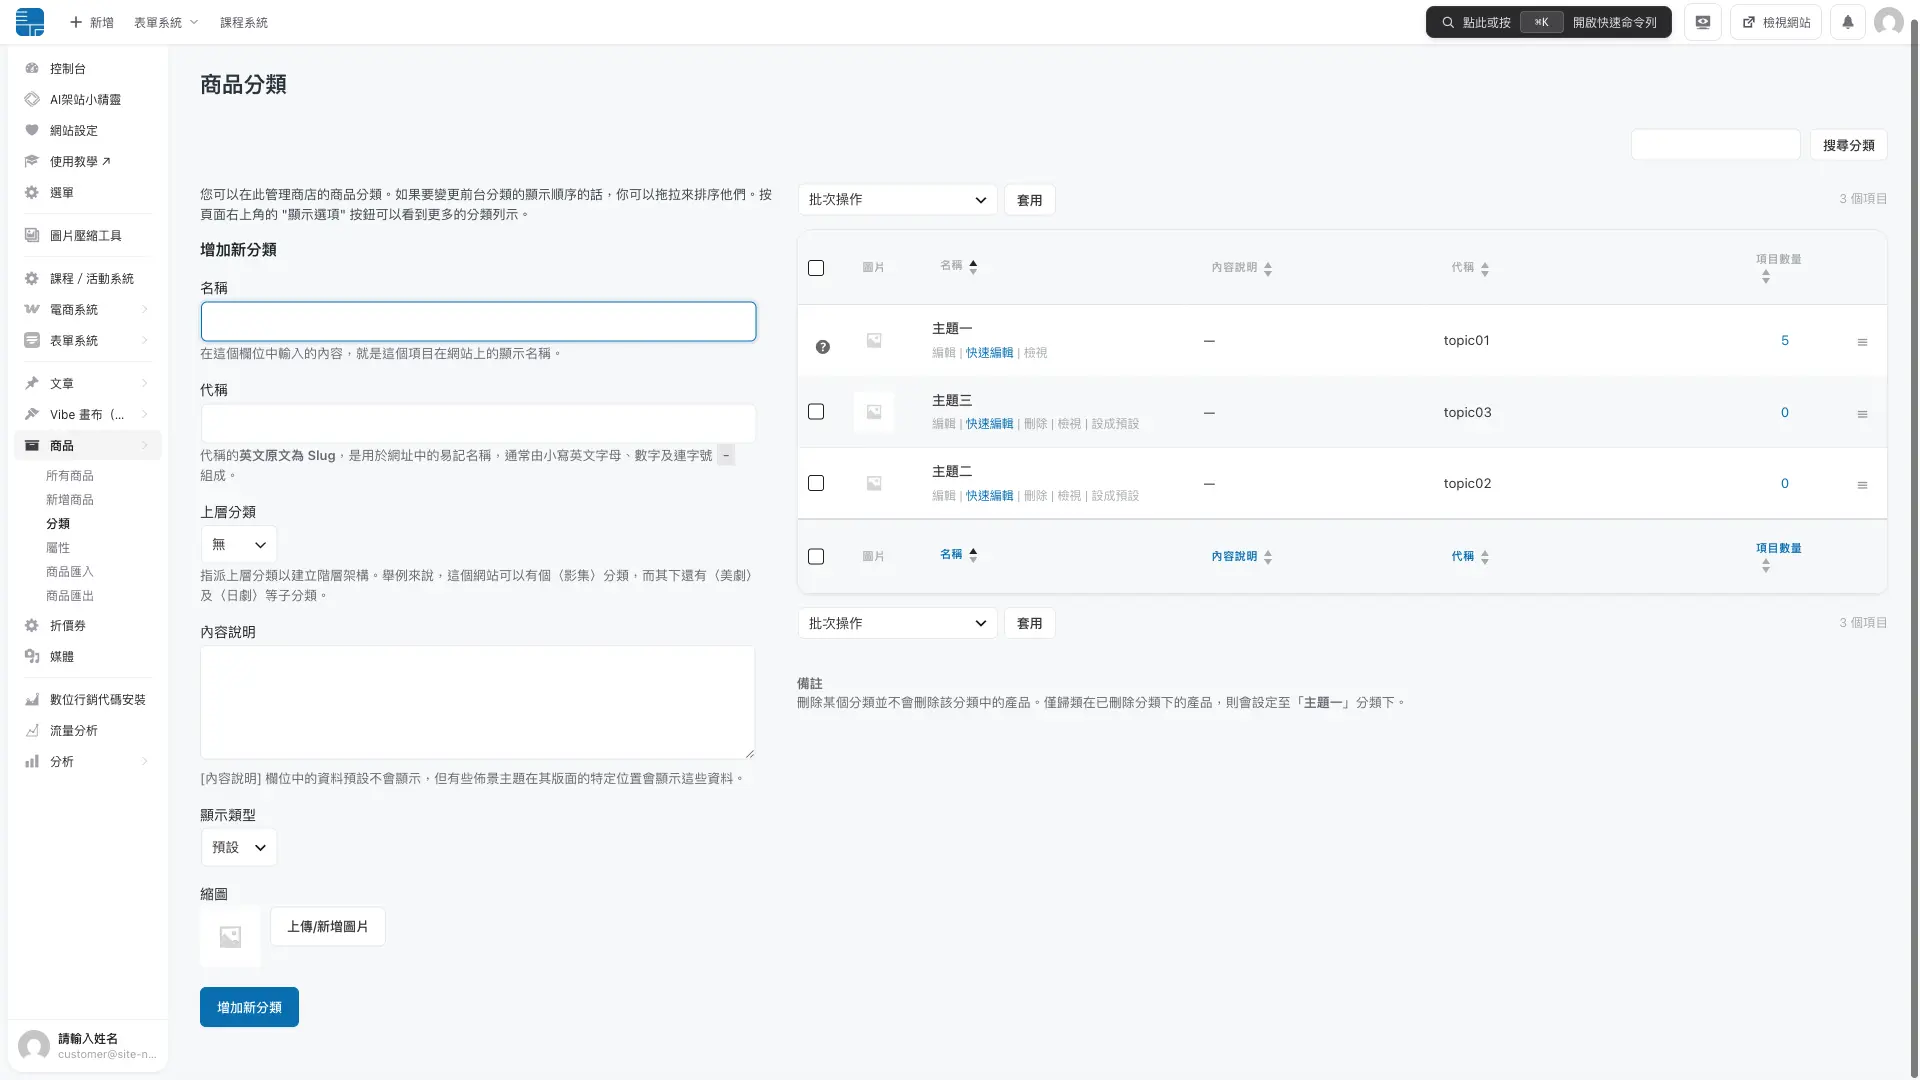Viewport: 1920px width, 1080px height.
Task: Click the 商品 sidebar icon
Action: pos(32,446)
